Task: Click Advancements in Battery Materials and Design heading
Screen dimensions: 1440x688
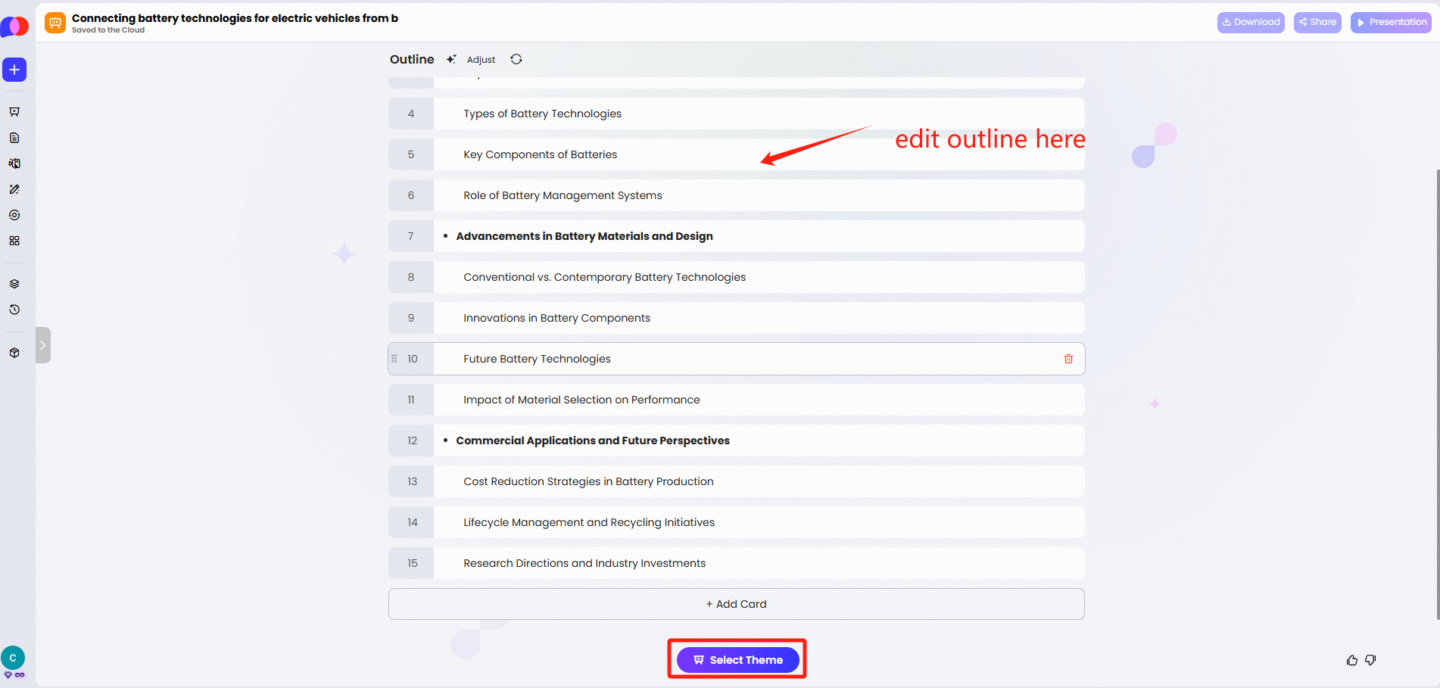Action: tap(584, 237)
